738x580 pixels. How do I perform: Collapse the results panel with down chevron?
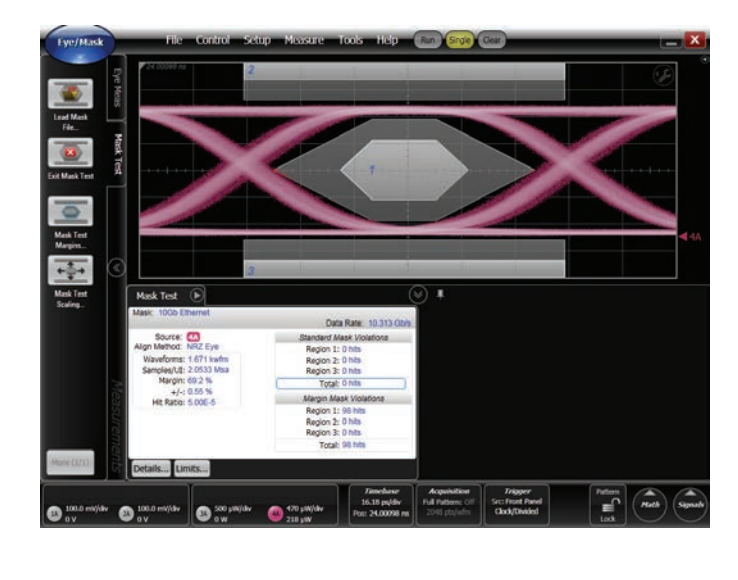point(417,294)
